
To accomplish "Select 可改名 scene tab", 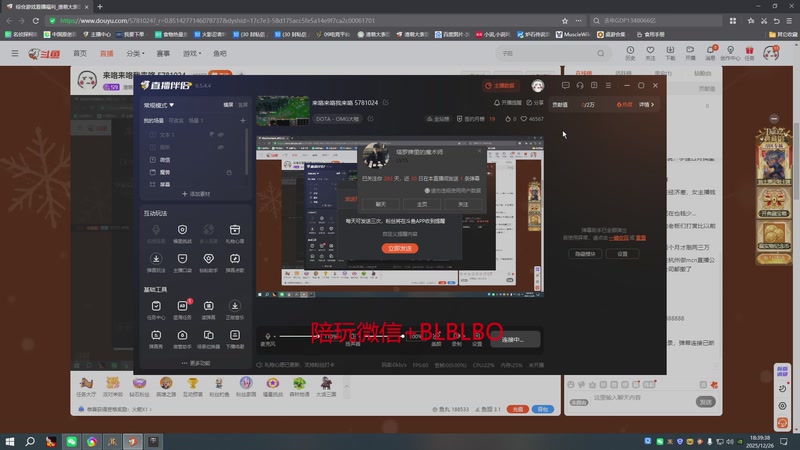I will tap(176, 120).
